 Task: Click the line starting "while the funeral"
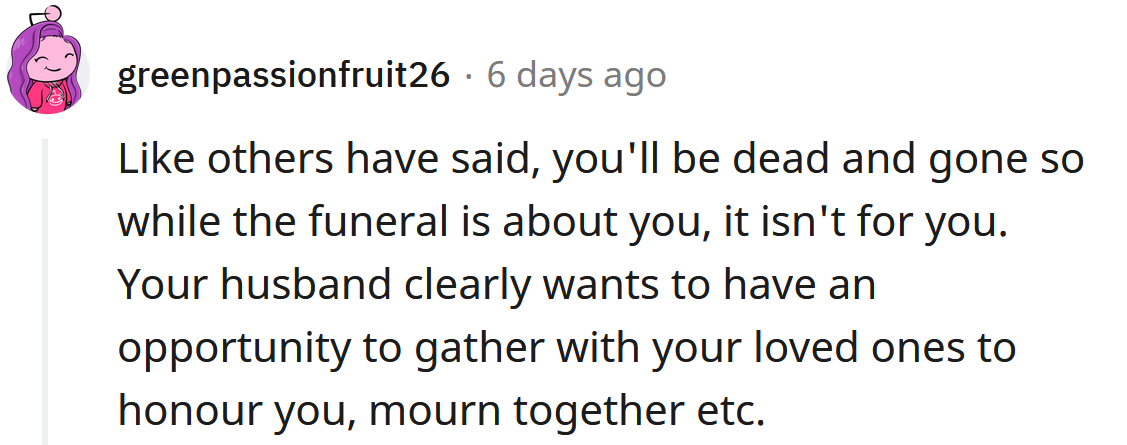(x=560, y=223)
